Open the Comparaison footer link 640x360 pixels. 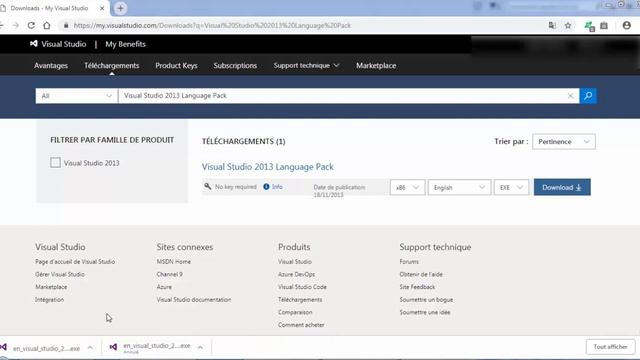295,312
